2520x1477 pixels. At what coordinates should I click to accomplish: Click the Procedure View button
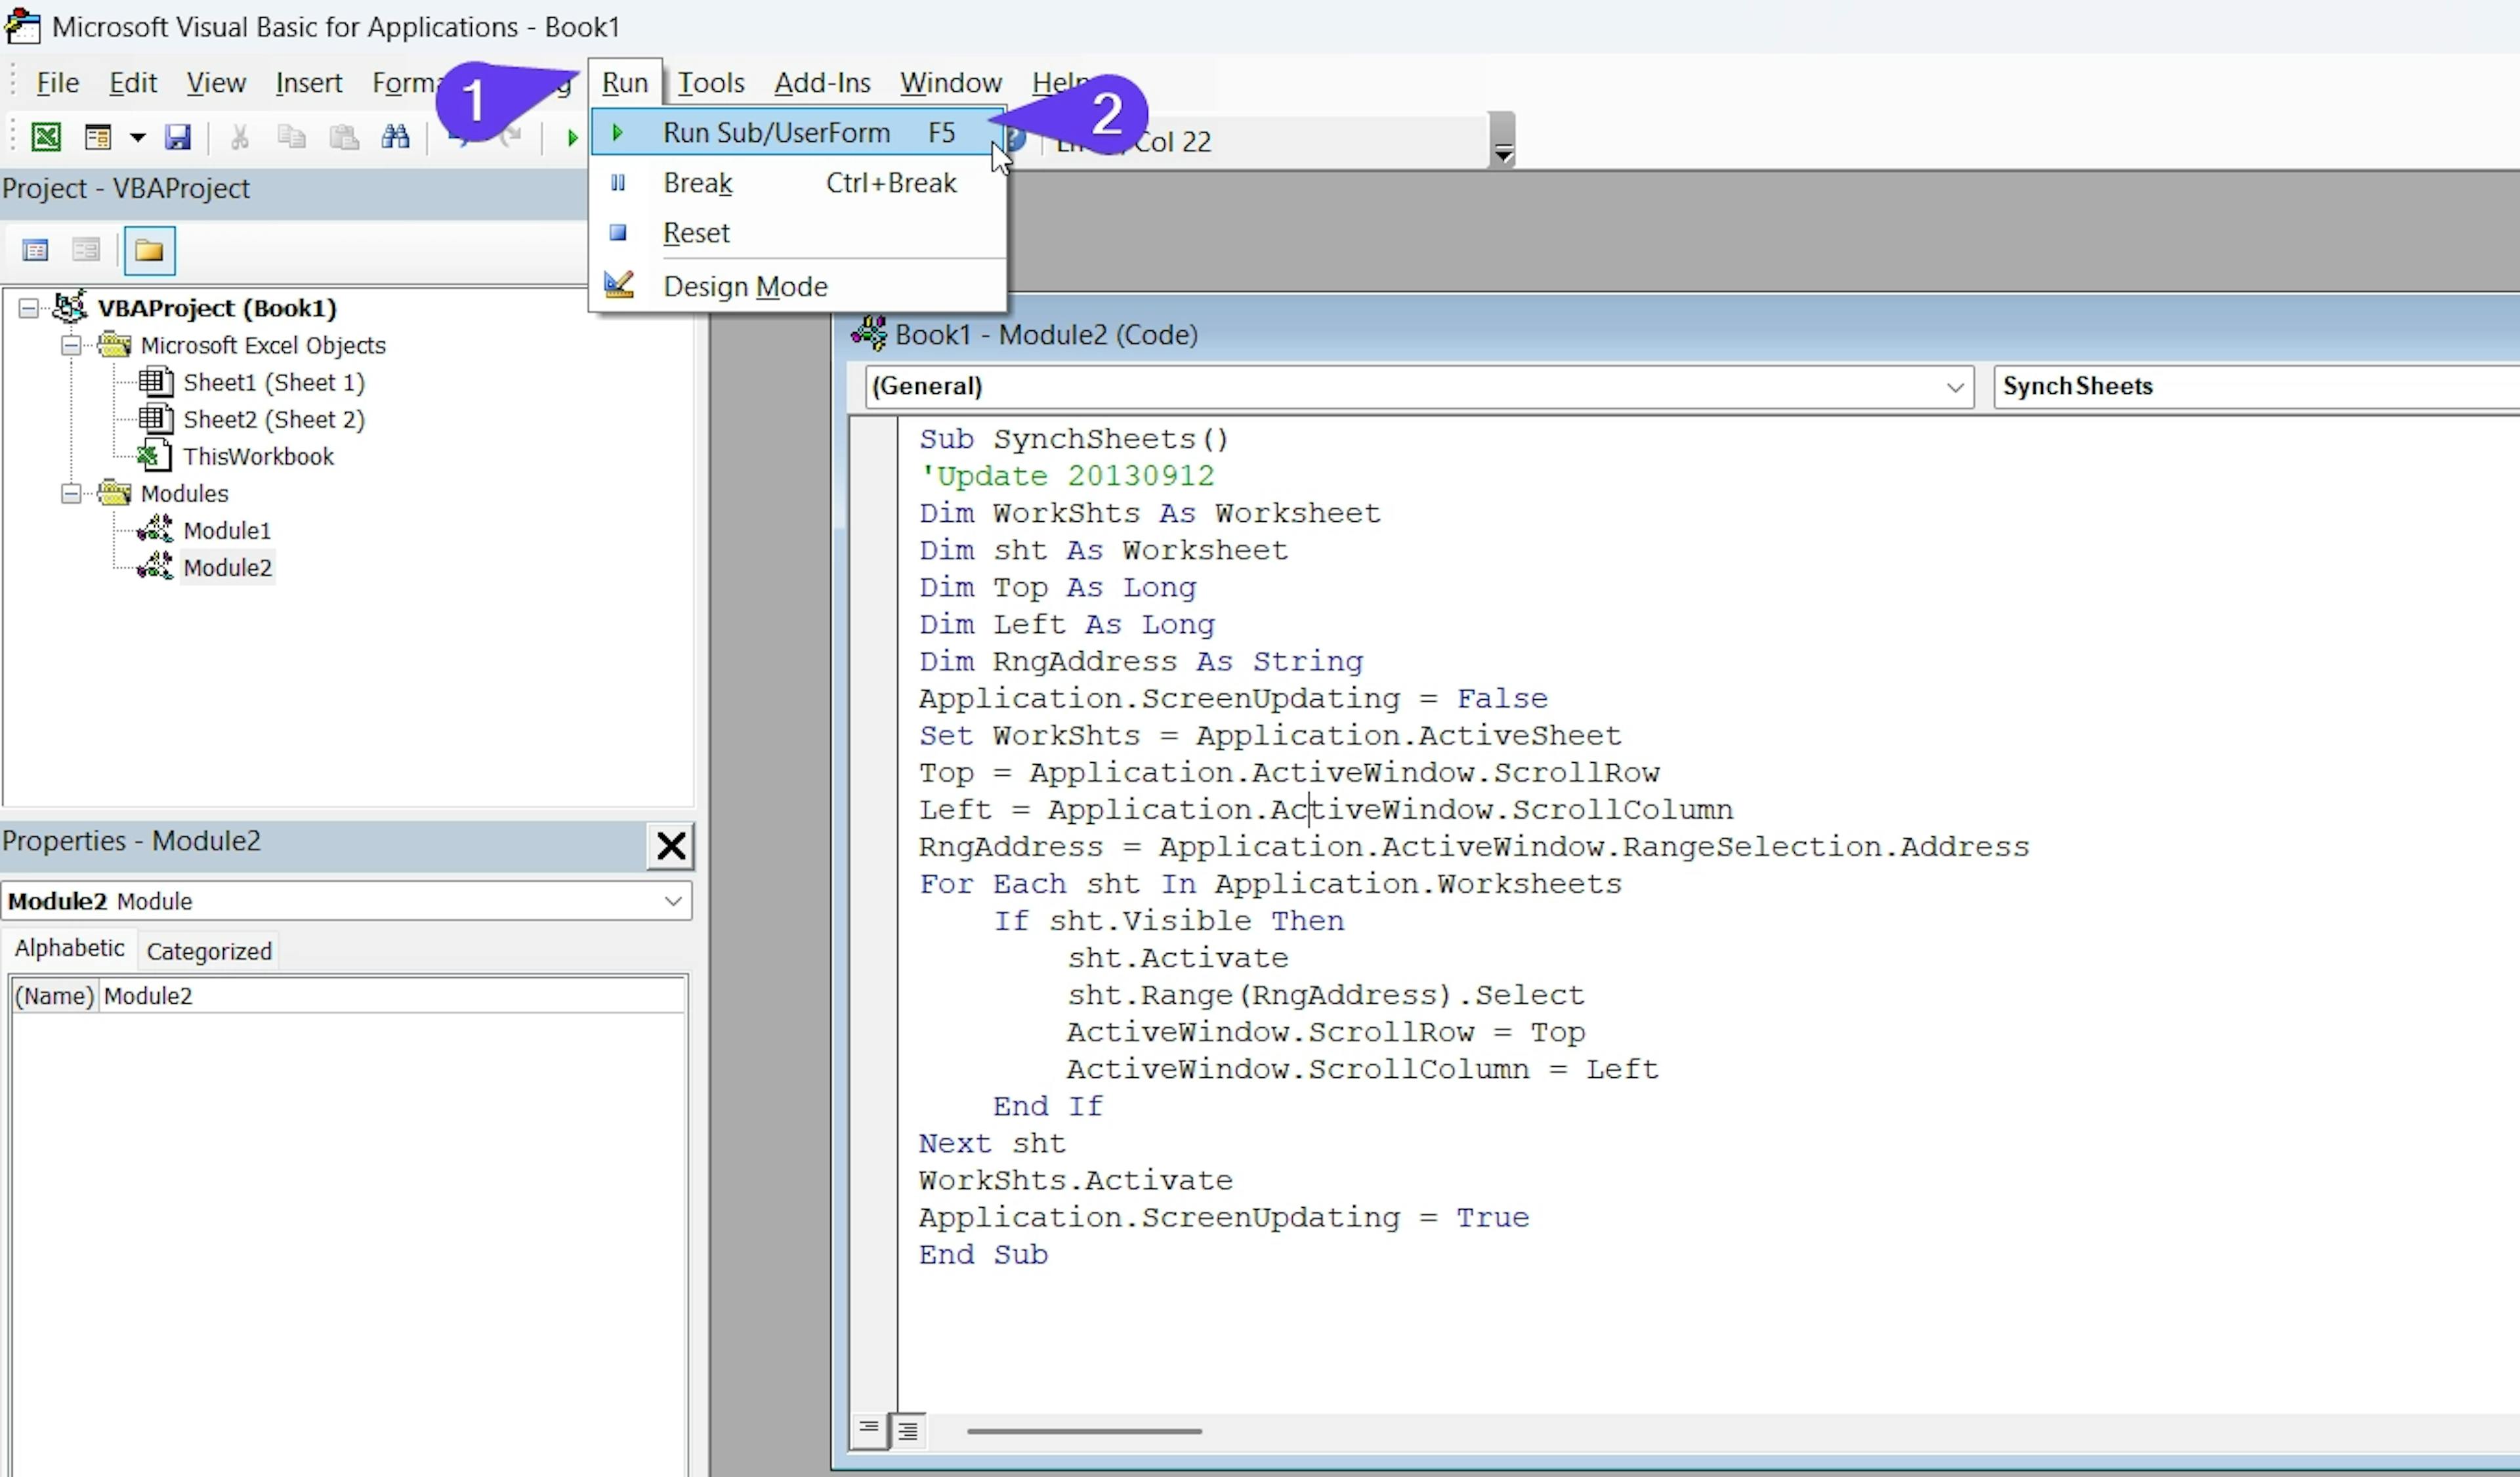[x=869, y=1430]
